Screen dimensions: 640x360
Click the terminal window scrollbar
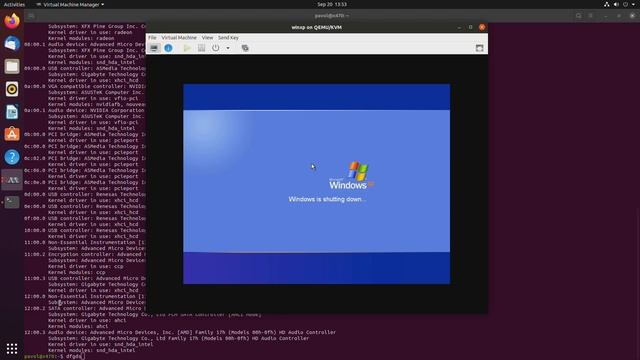pyautogui.click(x=638, y=283)
